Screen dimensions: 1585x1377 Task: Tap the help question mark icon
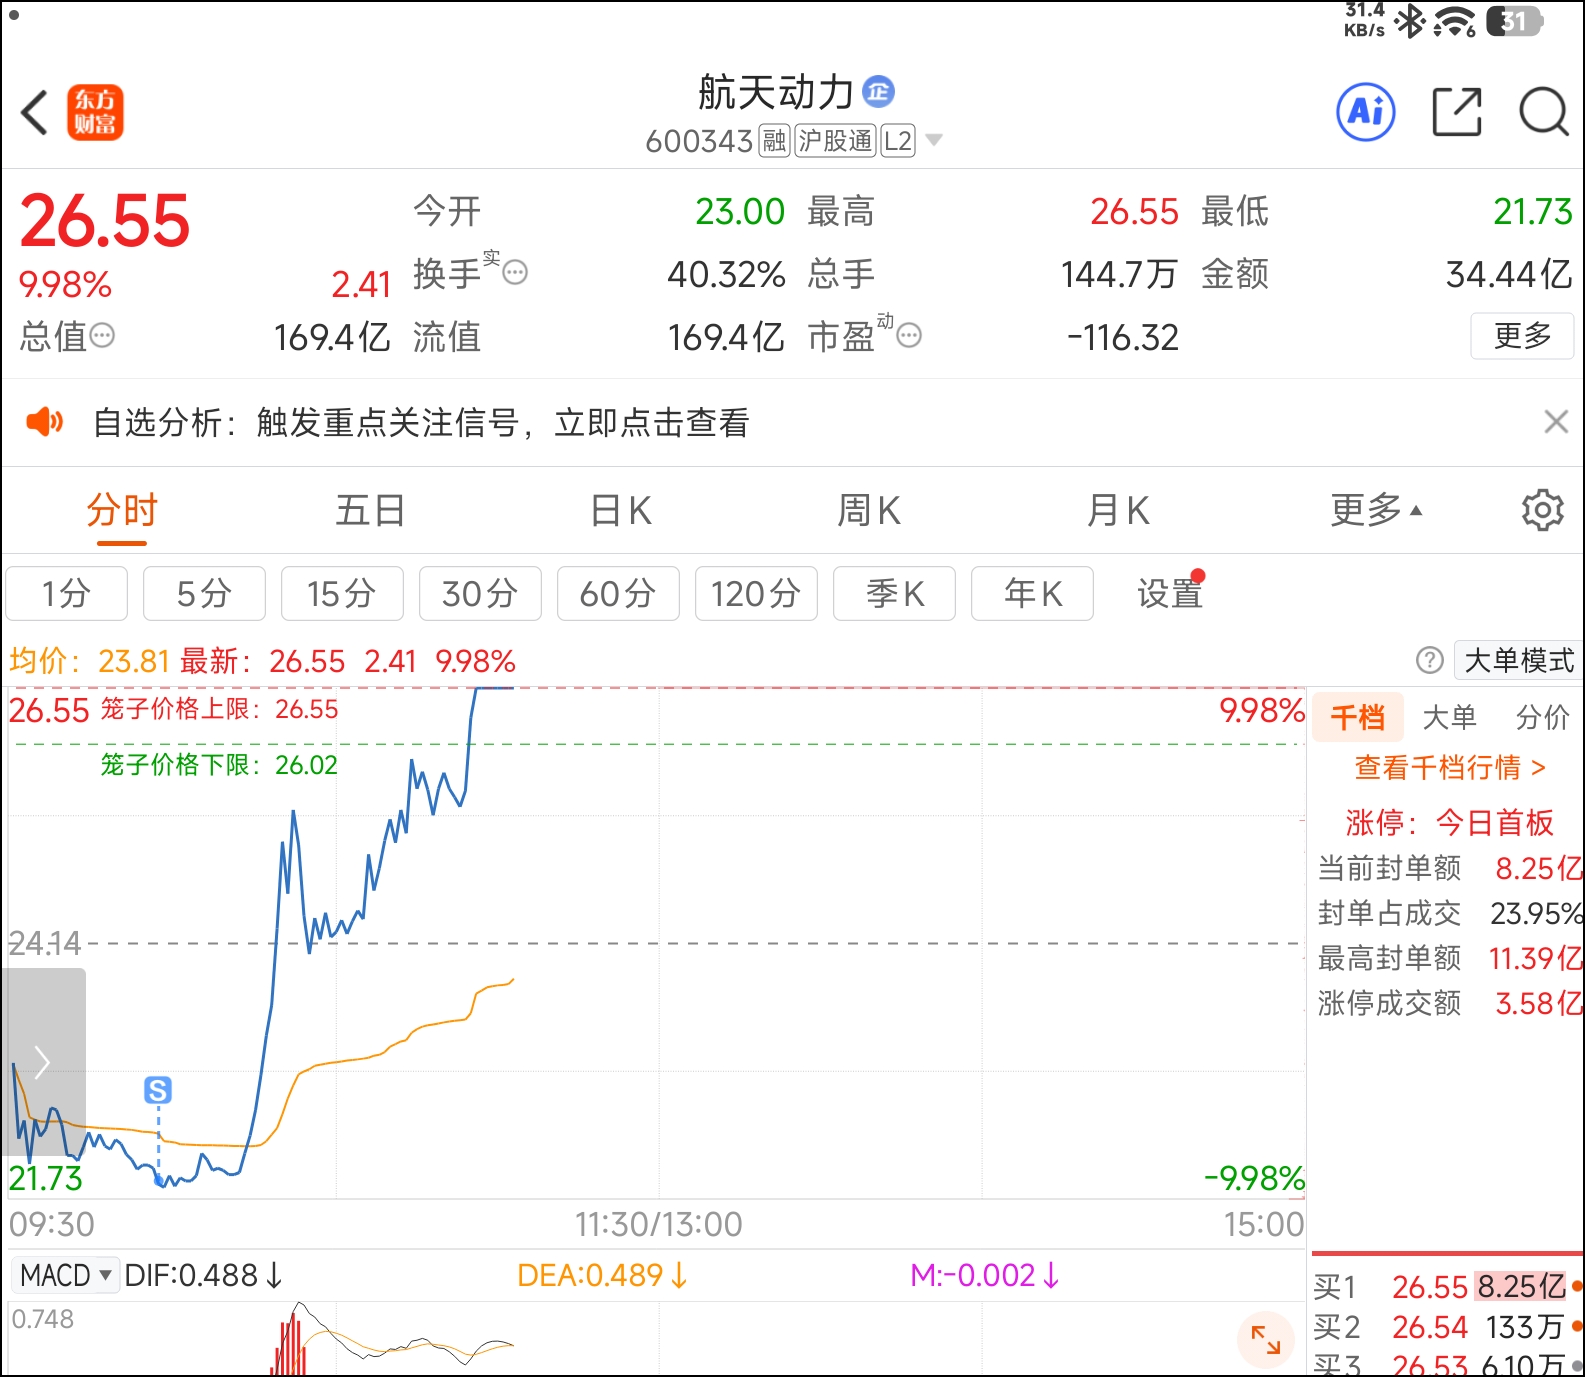(x=1429, y=660)
